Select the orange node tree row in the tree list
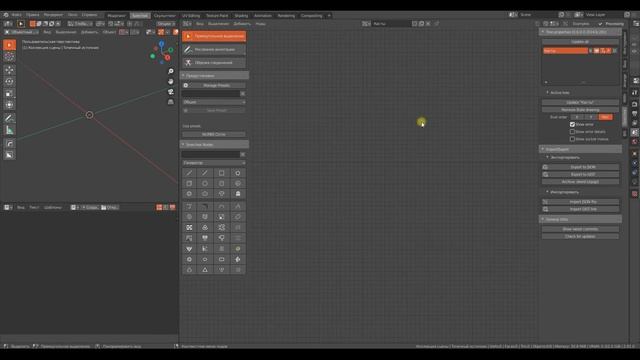This screenshot has height=360, width=640. [x=565, y=51]
